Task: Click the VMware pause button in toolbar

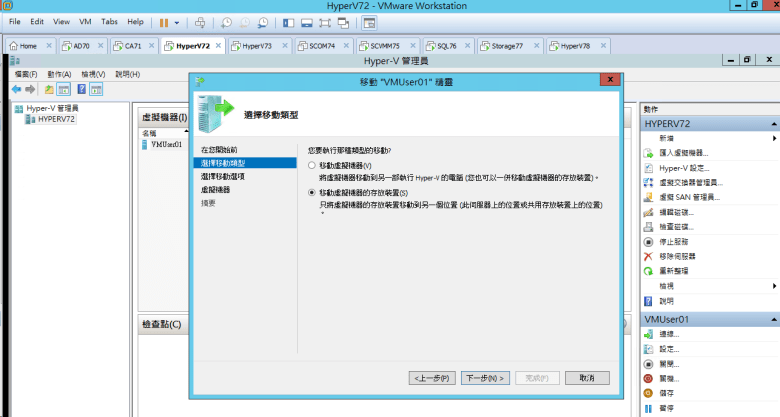Action: pyautogui.click(x=163, y=21)
